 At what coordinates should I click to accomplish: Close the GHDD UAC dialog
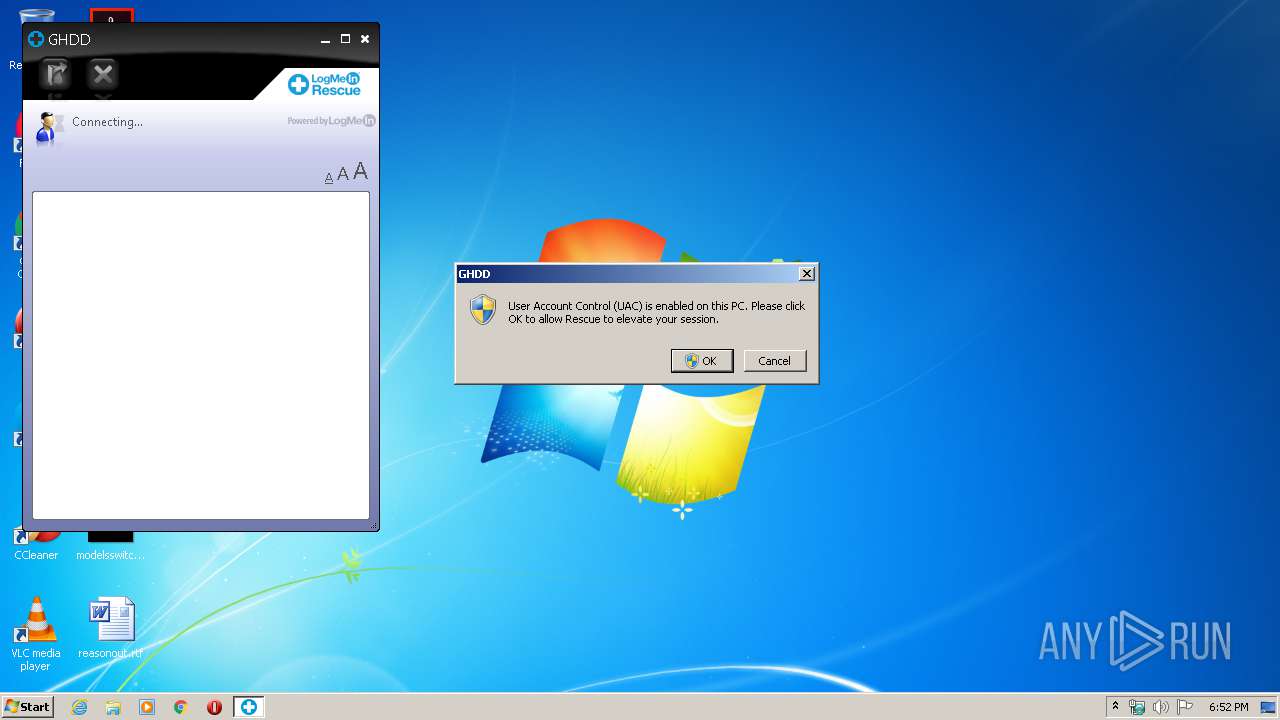pos(807,274)
